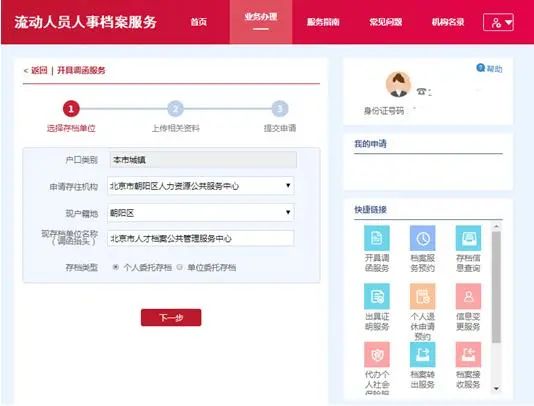Open the 个人退休申请预约 quick link icon

[423, 296]
